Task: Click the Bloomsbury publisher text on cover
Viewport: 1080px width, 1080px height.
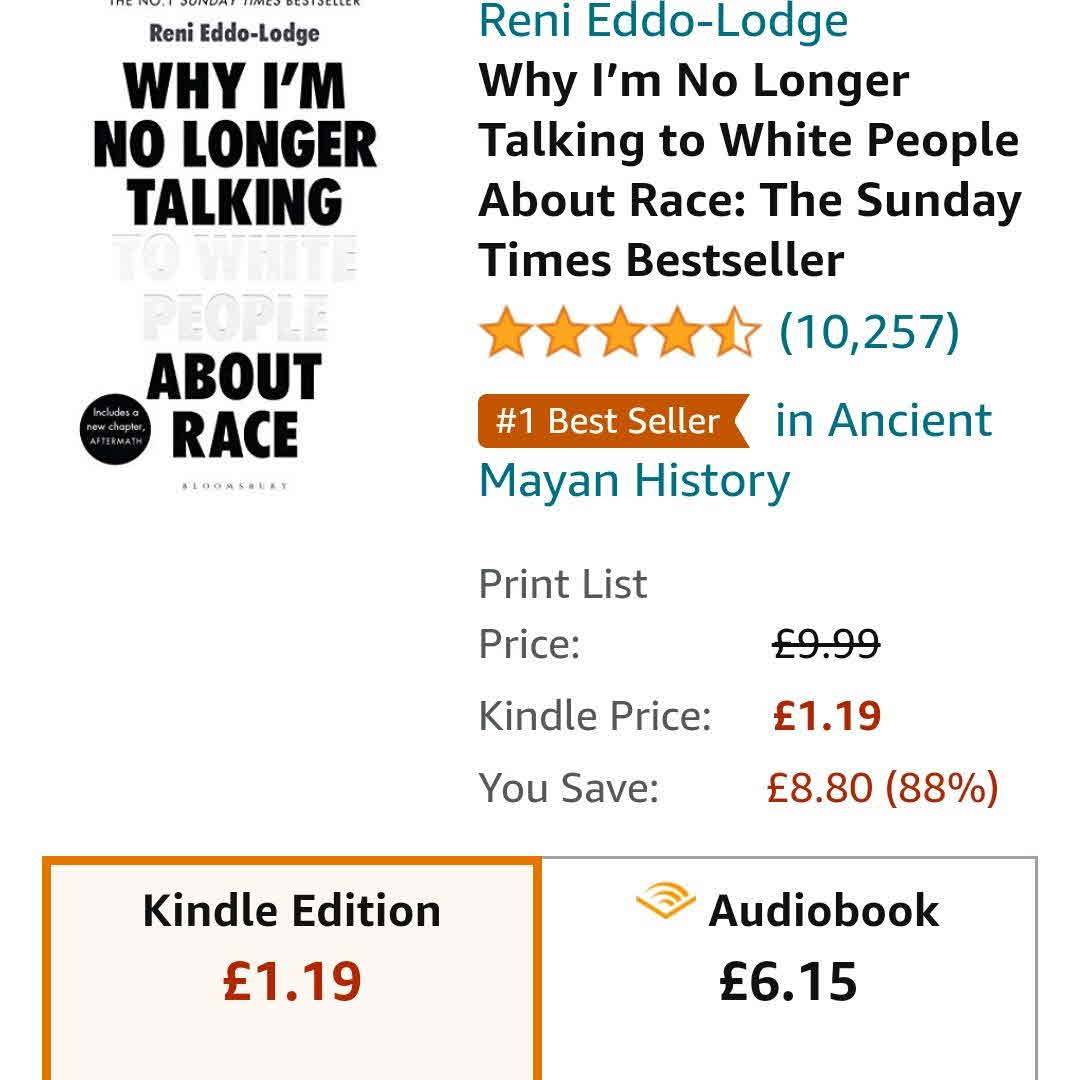Action: tap(234, 486)
